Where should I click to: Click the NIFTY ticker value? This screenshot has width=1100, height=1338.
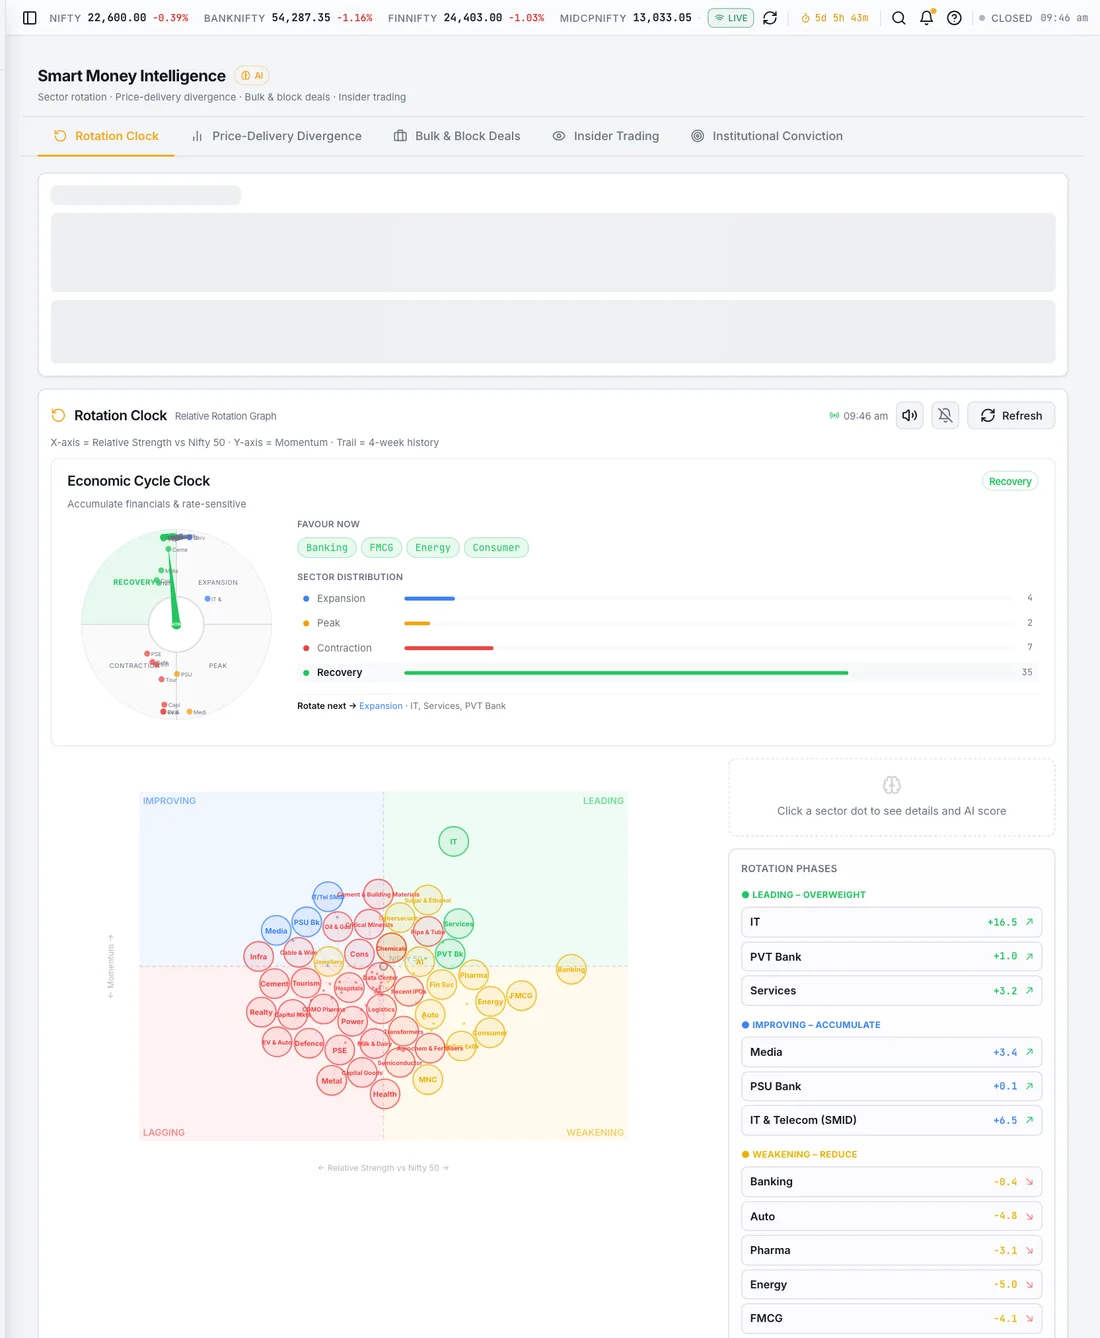[x=117, y=18]
